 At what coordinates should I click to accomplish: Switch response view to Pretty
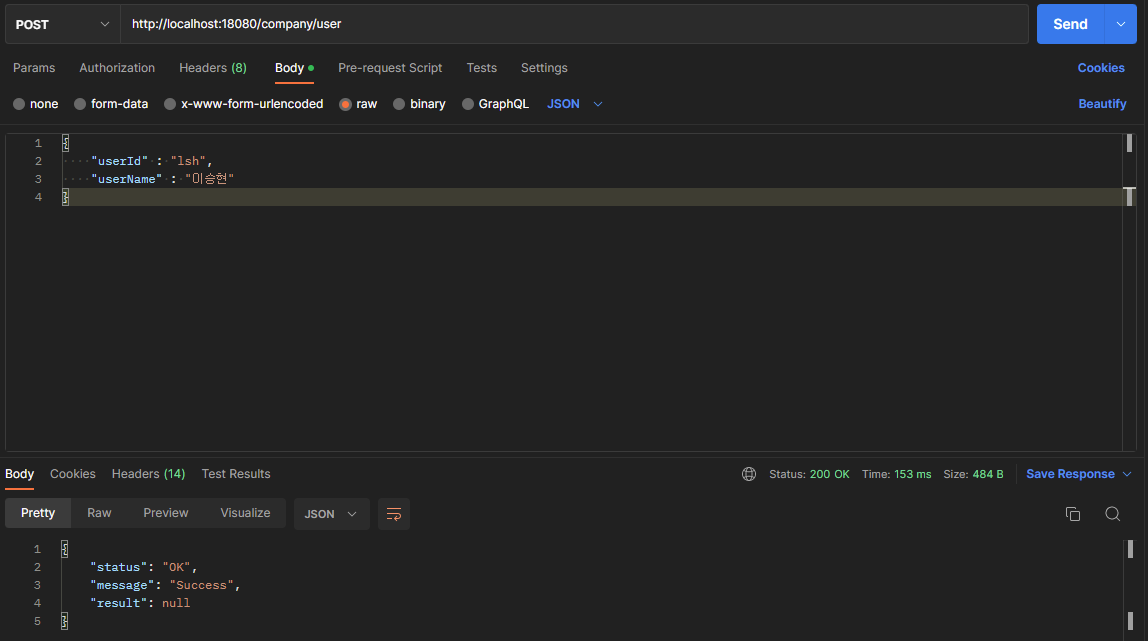tap(38, 513)
